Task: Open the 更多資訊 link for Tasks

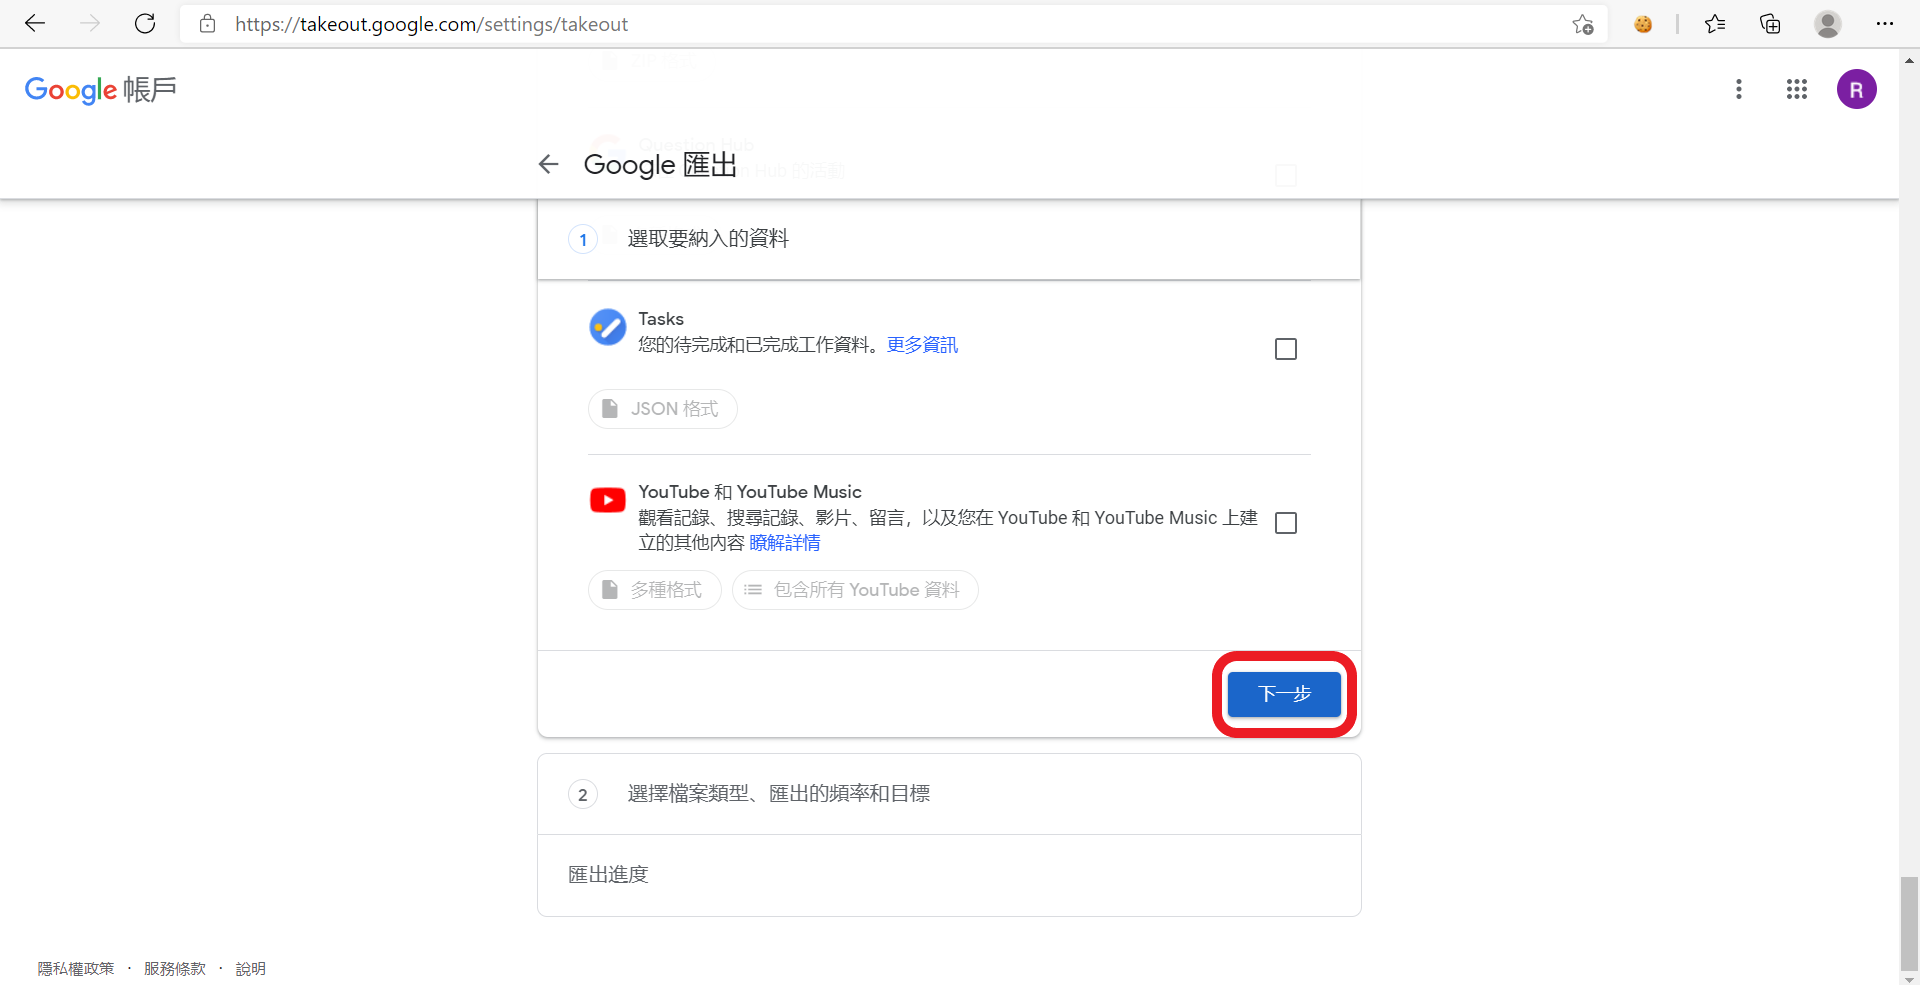Action: pyautogui.click(x=922, y=345)
